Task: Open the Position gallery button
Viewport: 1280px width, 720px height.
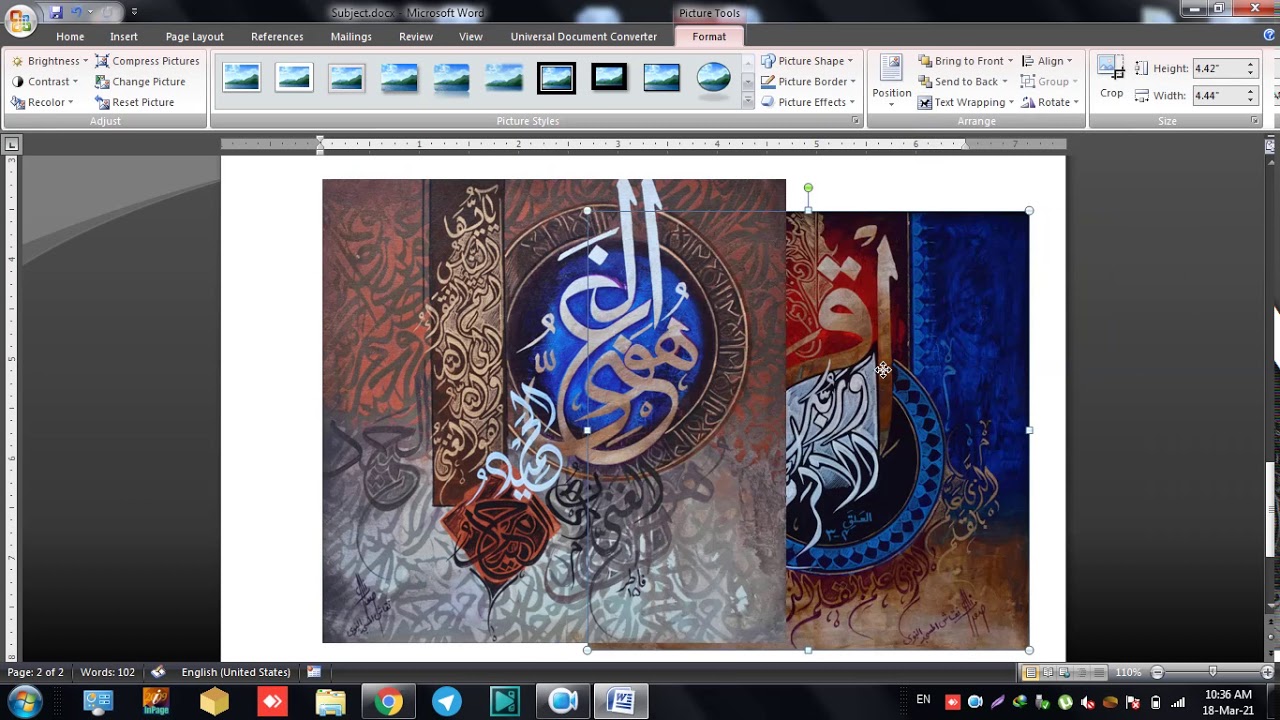Action: click(x=891, y=82)
